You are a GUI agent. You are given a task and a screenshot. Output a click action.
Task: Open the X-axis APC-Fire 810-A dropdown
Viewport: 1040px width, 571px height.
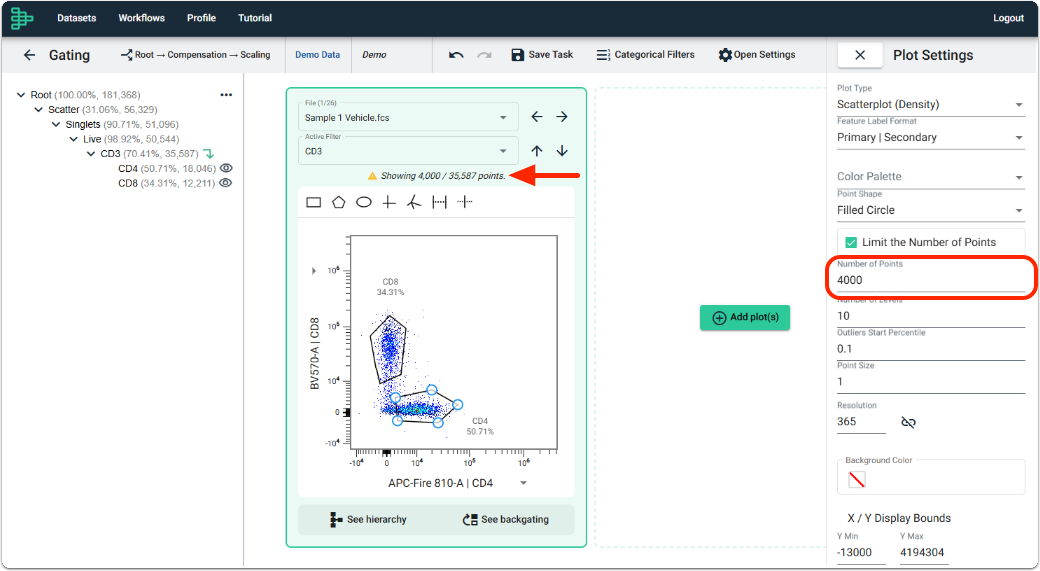523,483
